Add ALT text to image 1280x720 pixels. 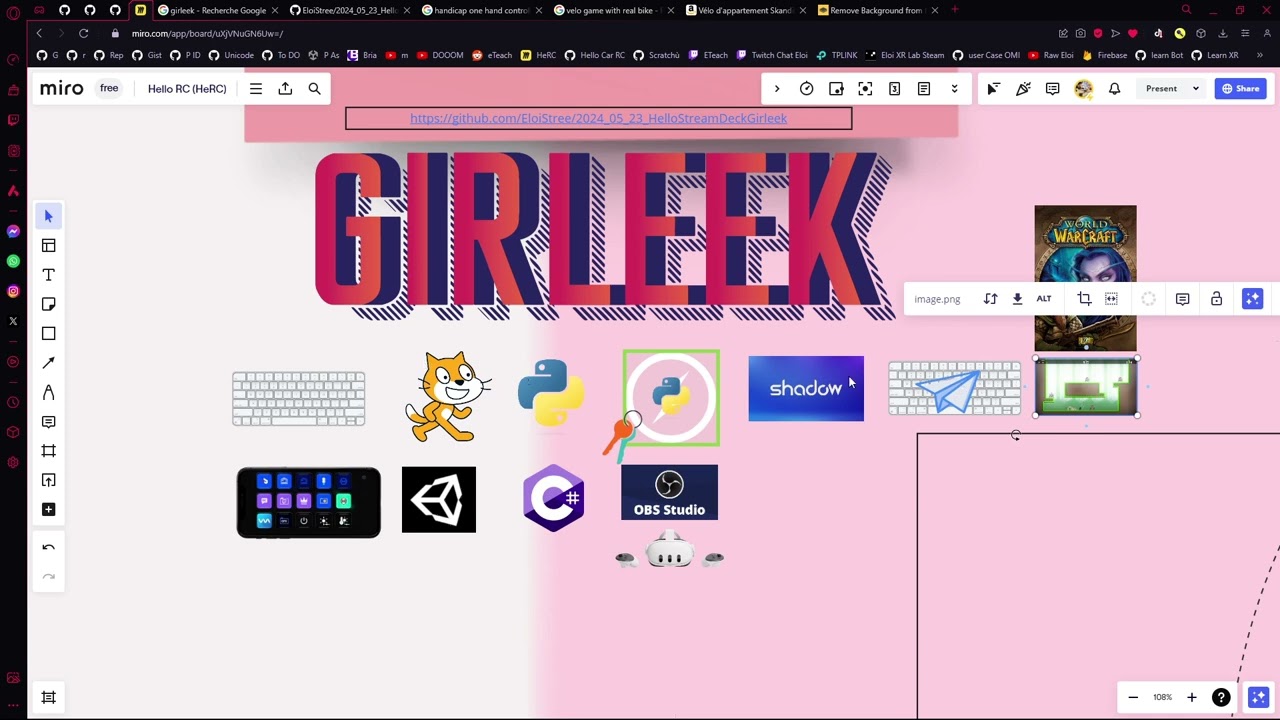tap(1044, 299)
